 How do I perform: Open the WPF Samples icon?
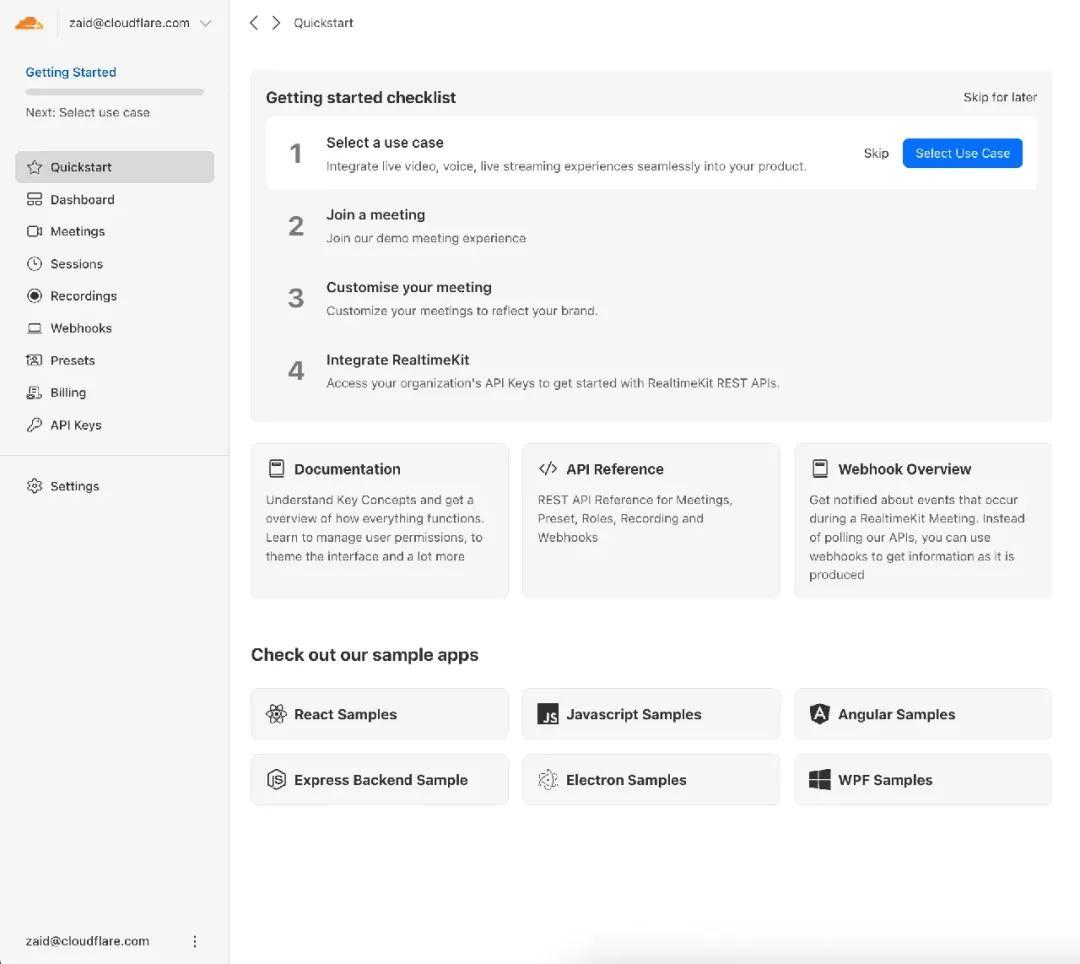(819, 779)
